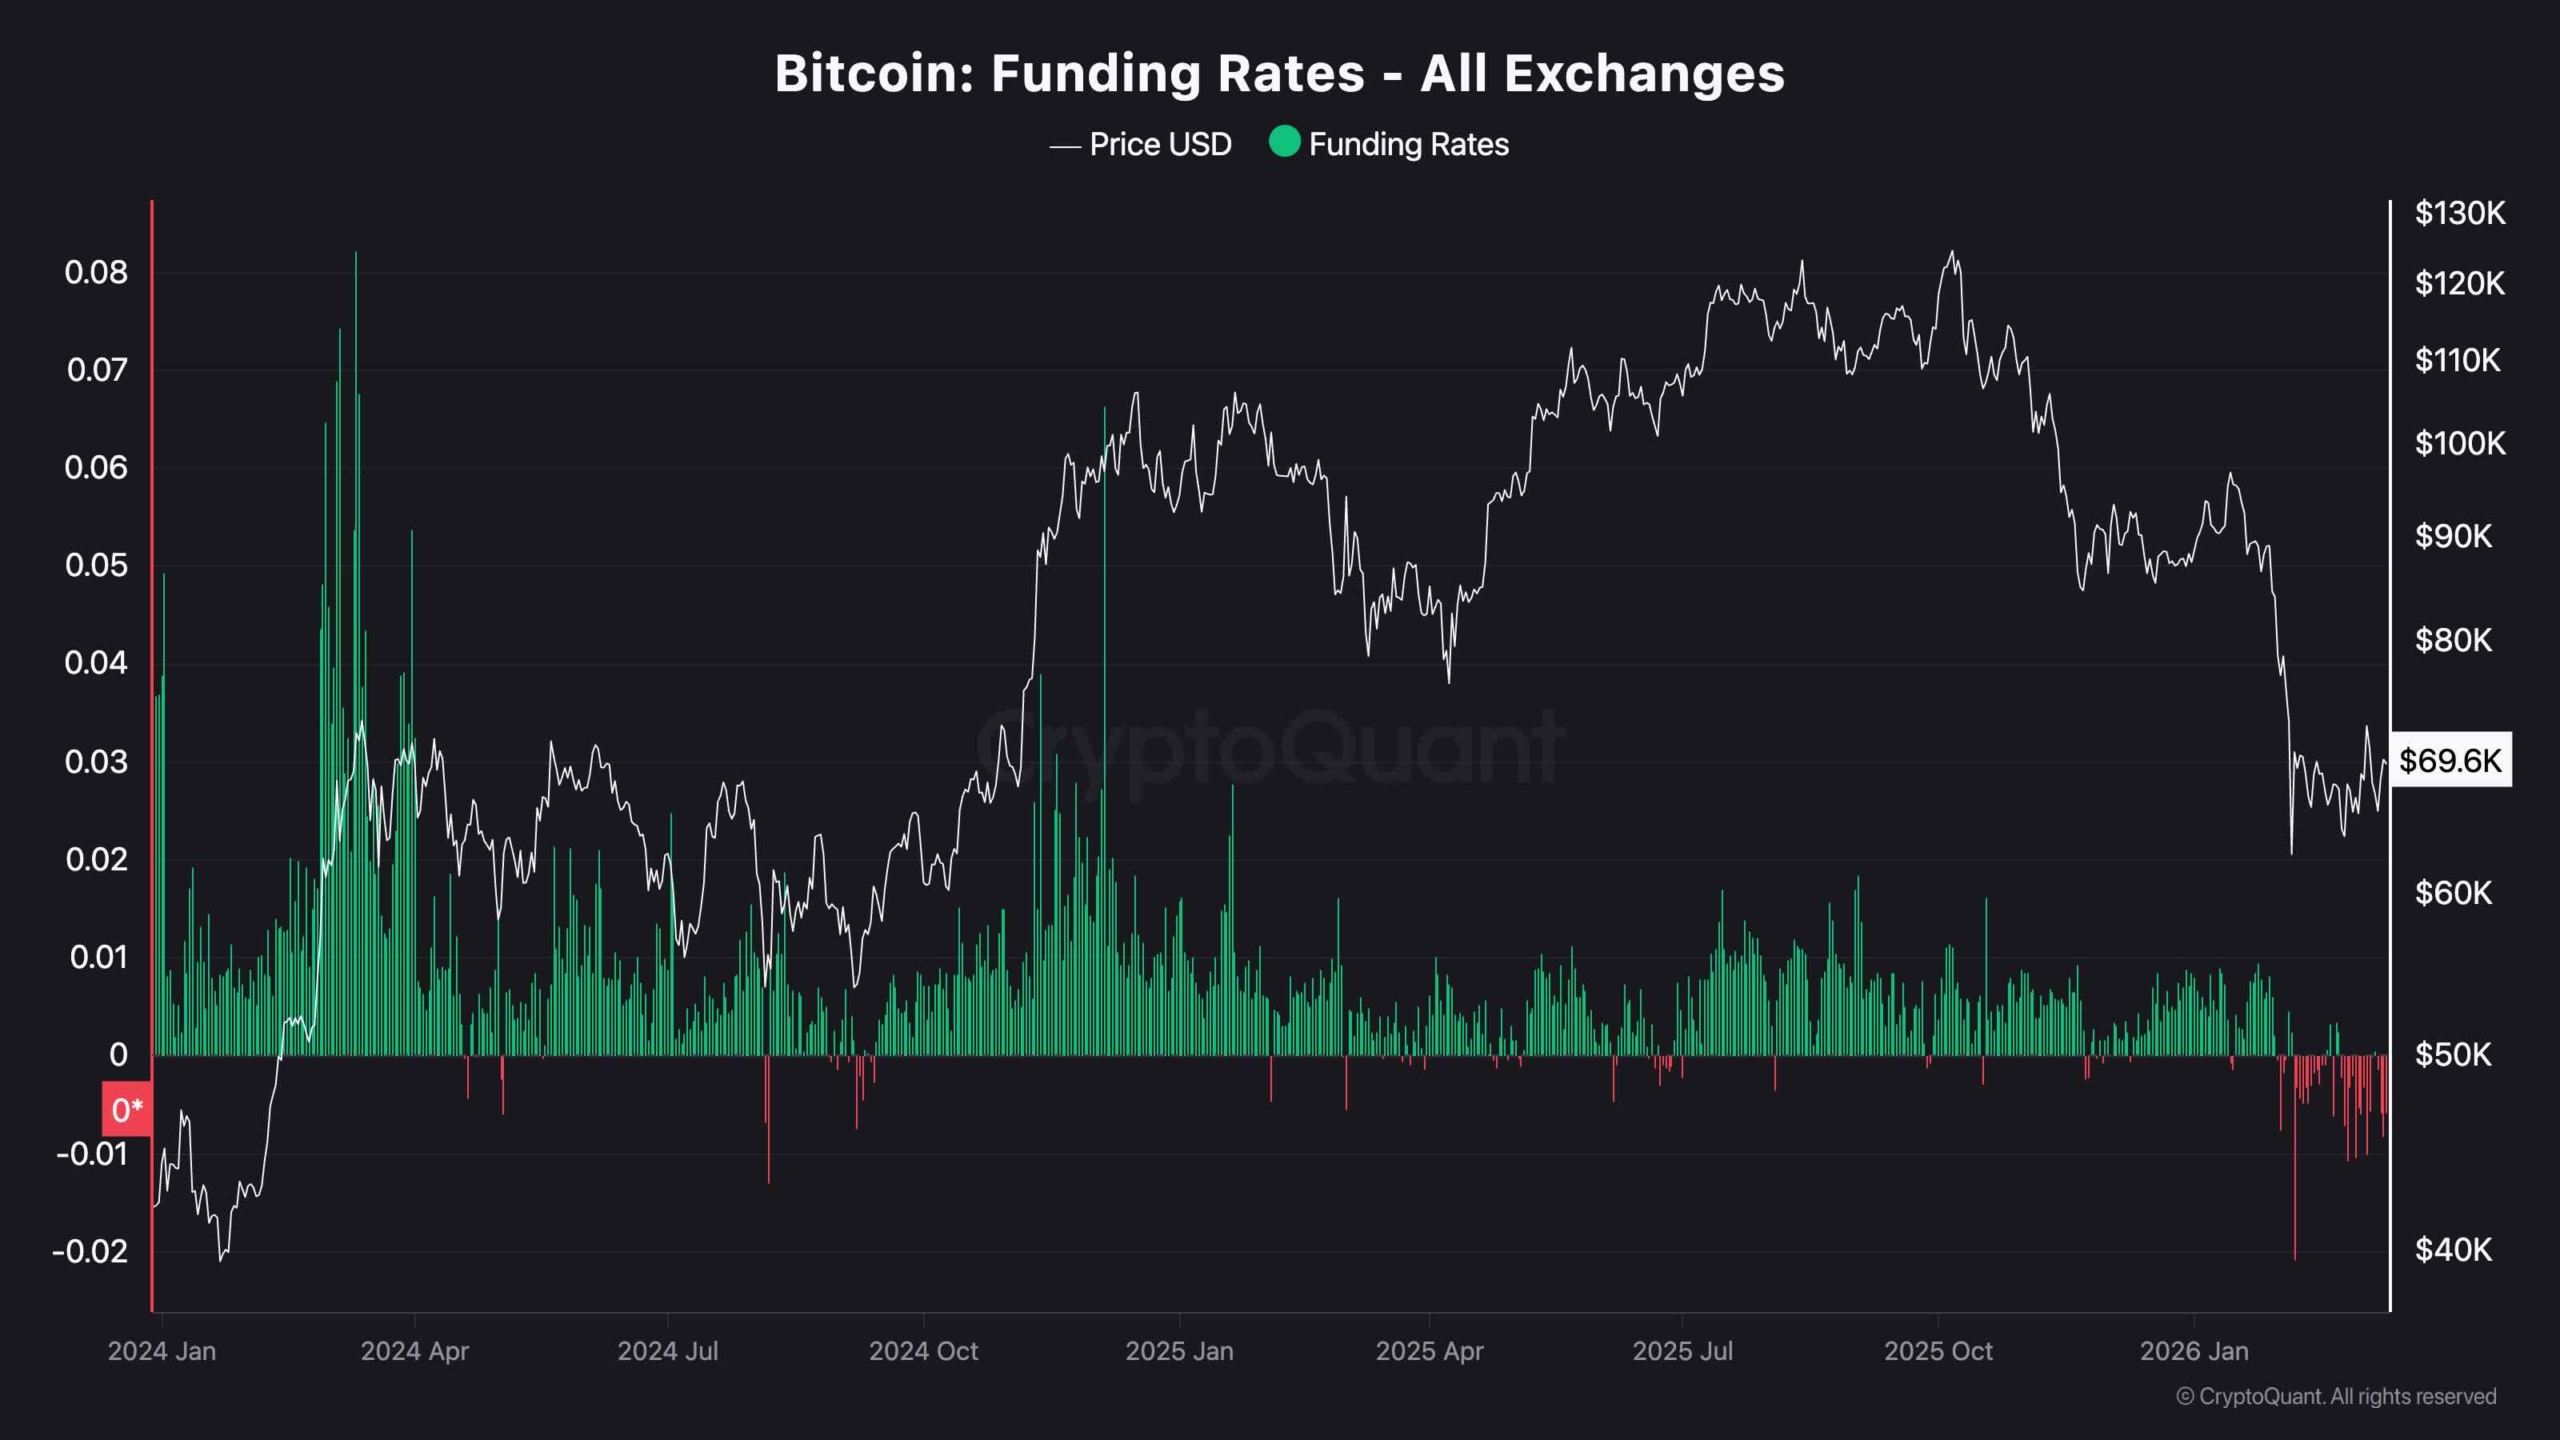Select the 2025 Jan date label
This screenshot has width=2560, height=1440.
1179,1351
